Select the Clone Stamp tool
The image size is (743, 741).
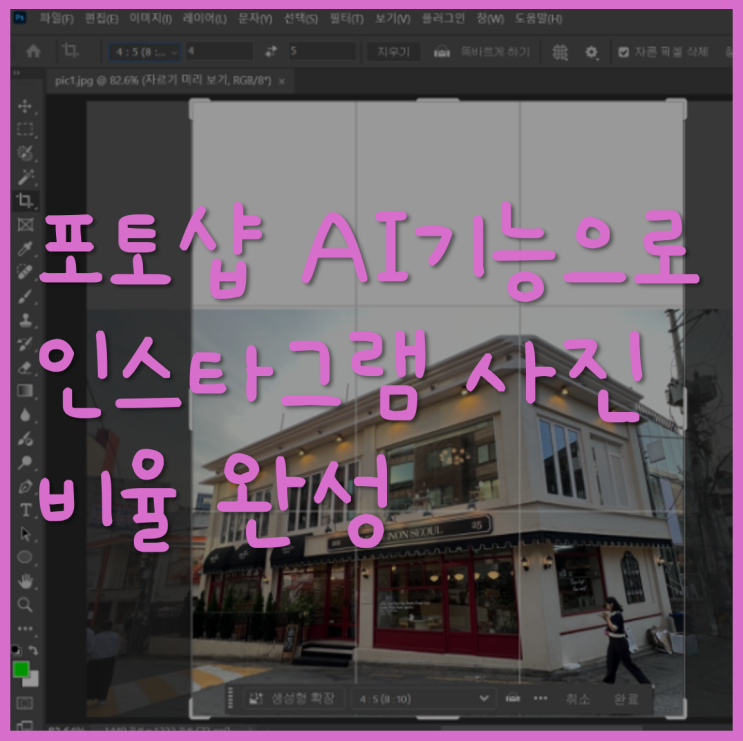point(25,320)
